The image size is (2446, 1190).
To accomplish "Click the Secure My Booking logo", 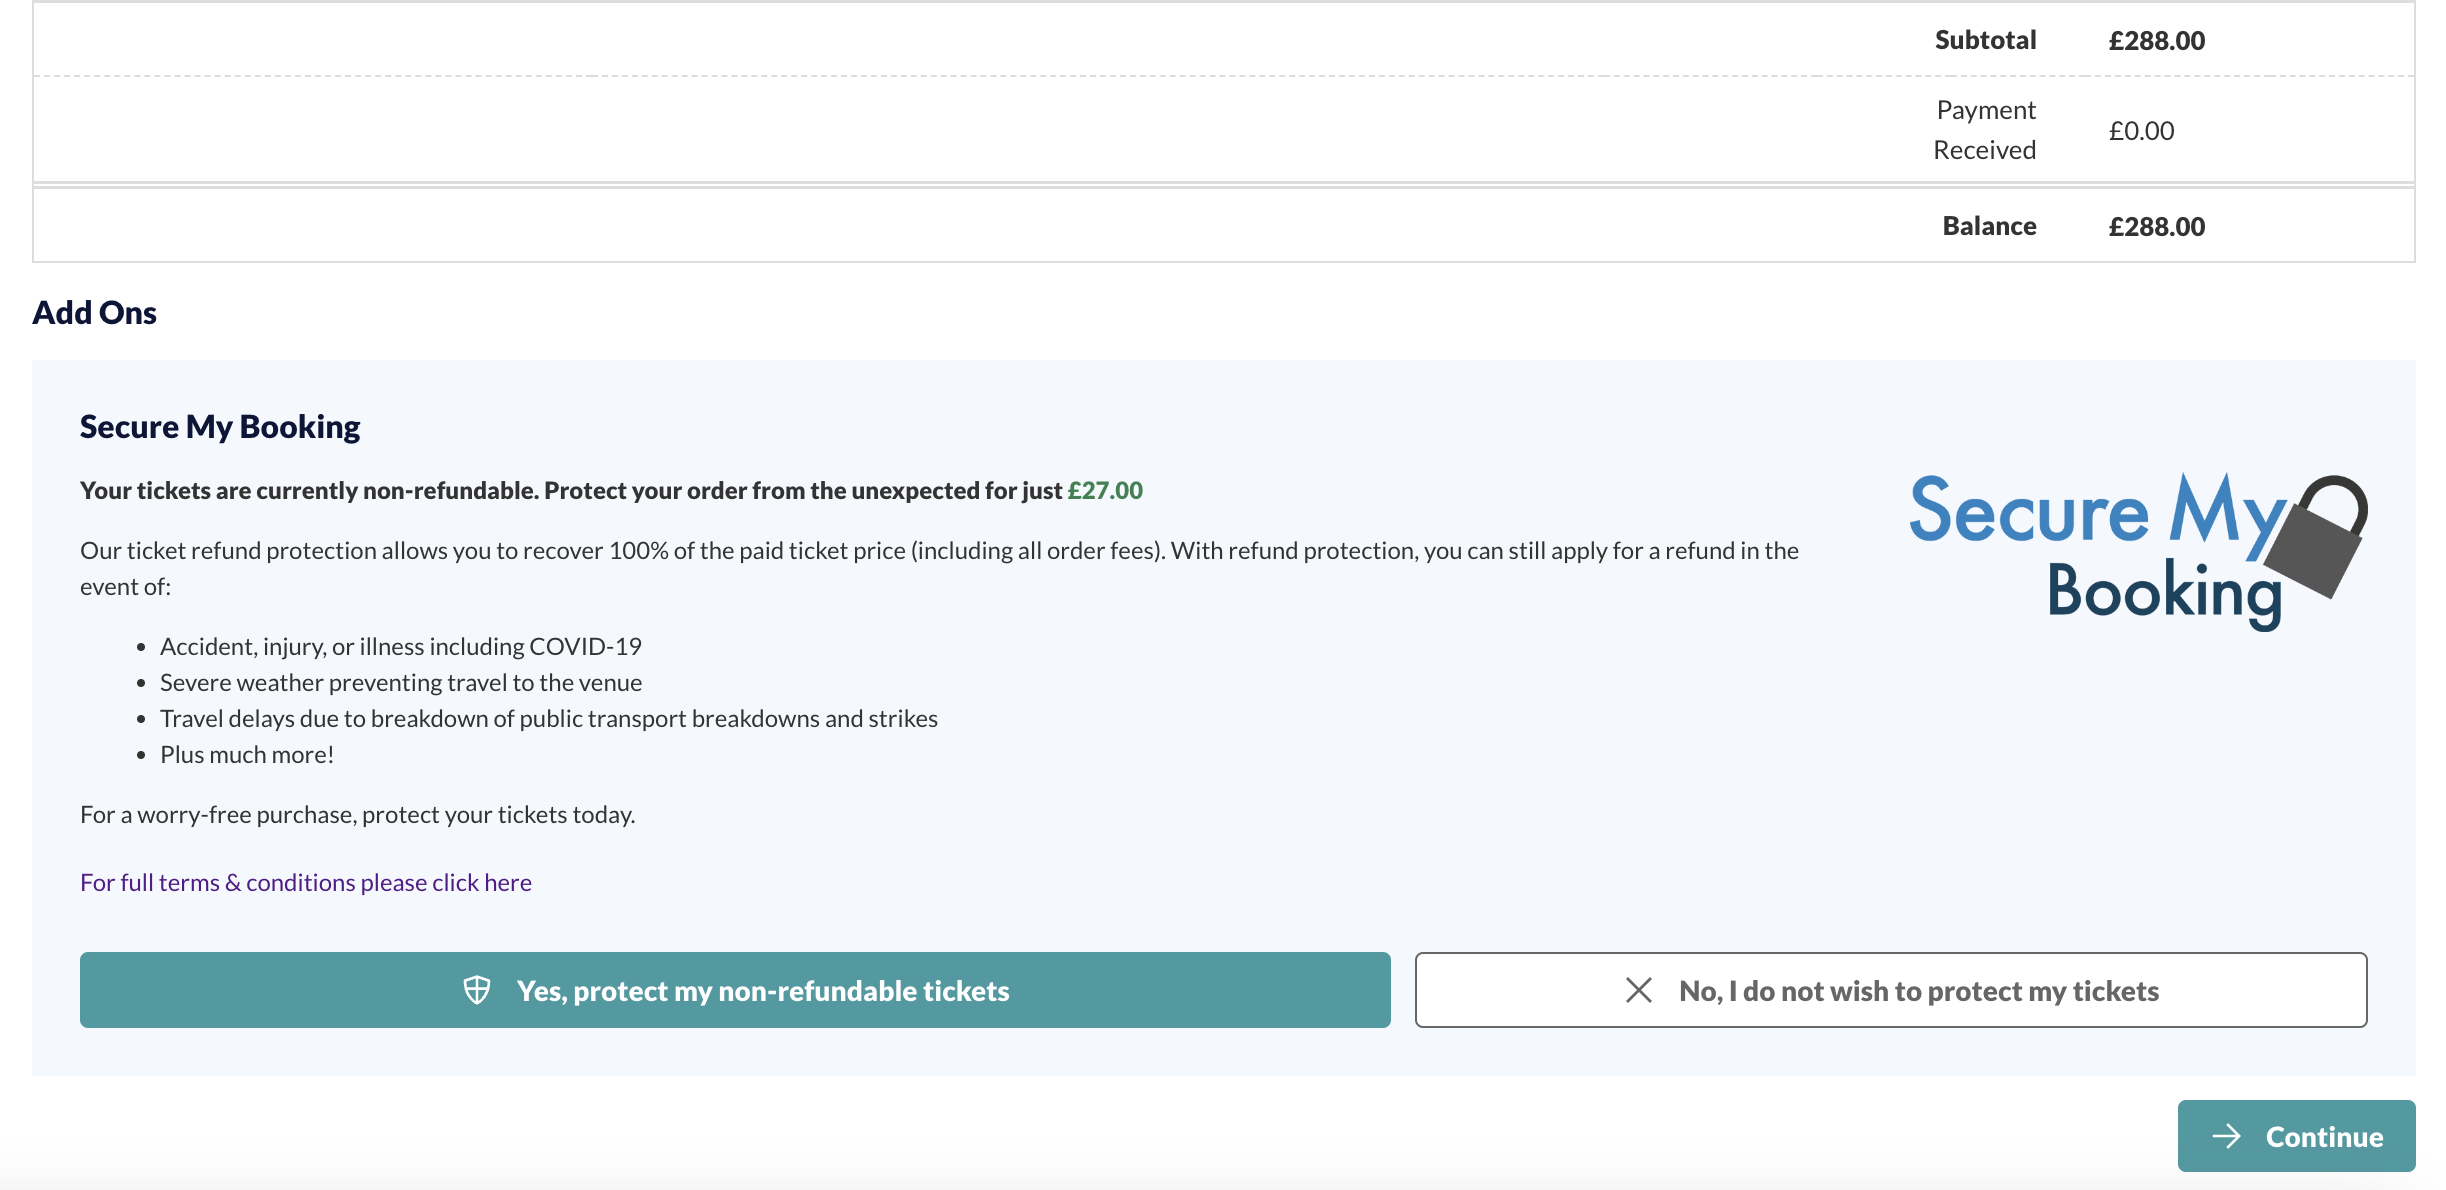I will point(2138,551).
